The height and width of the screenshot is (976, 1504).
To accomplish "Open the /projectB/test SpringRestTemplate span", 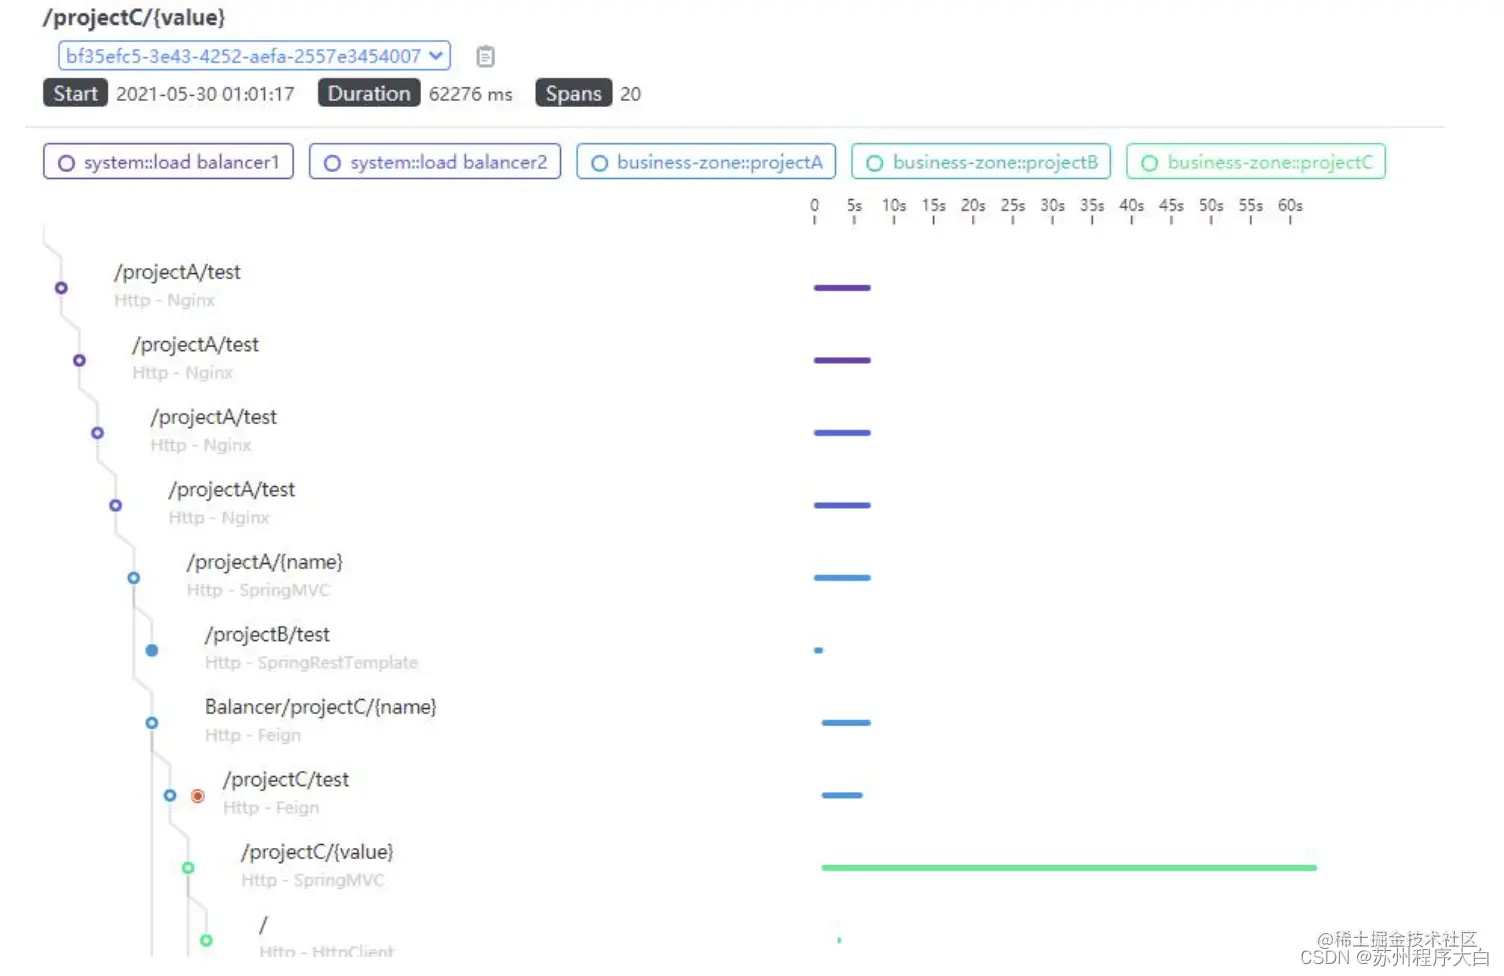I will pos(311,648).
